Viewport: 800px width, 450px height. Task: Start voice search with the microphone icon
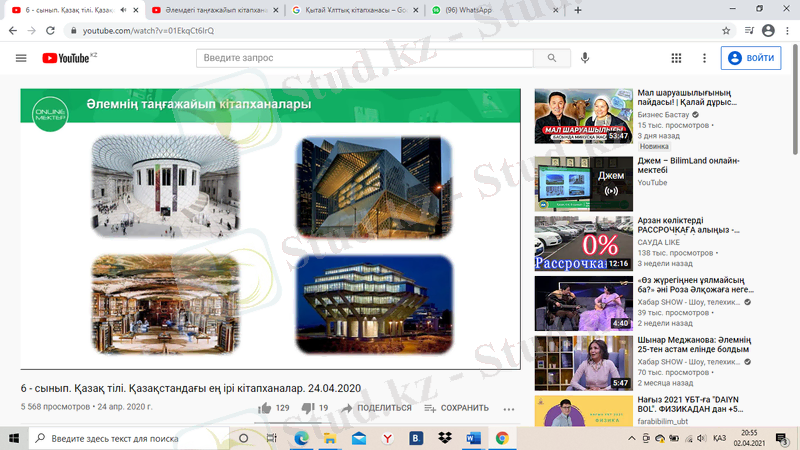pos(585,58)
